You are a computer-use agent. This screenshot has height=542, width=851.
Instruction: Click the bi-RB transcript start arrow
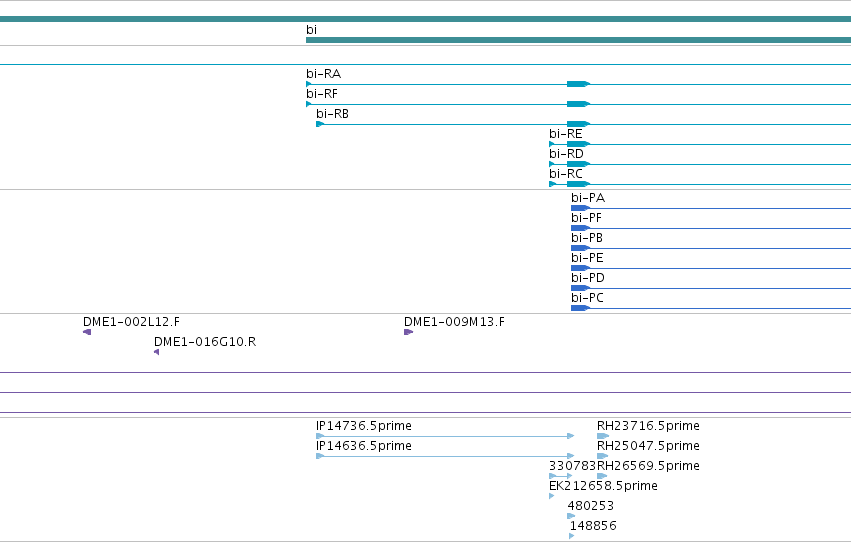[320, 124]
